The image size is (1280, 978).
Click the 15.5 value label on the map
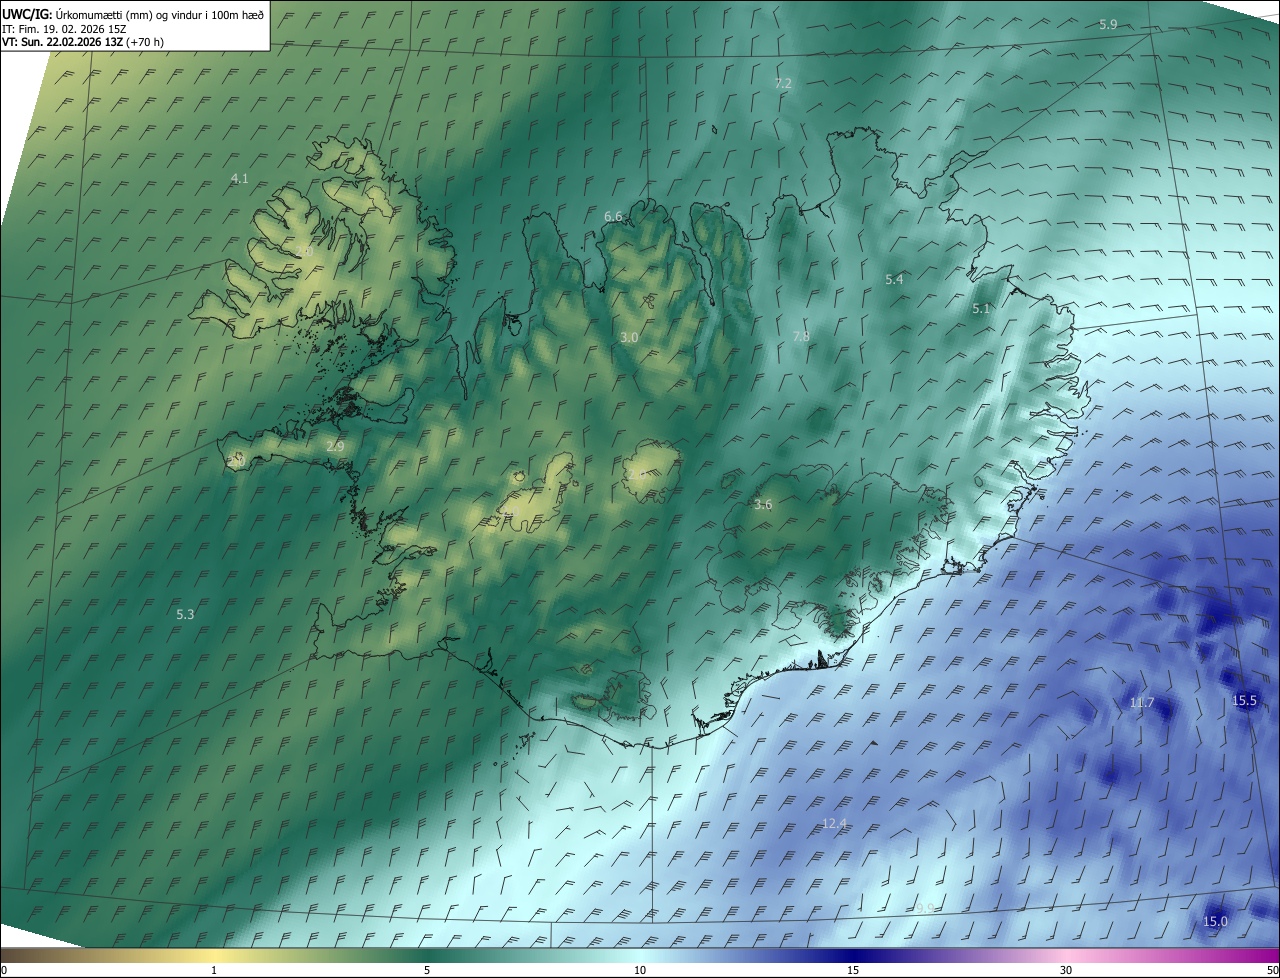1245,700
